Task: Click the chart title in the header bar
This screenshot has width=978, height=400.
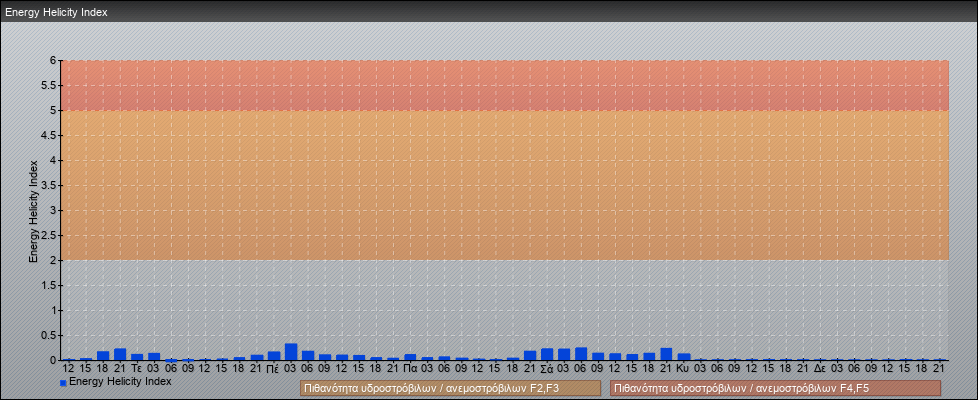Action: [56, 12]
